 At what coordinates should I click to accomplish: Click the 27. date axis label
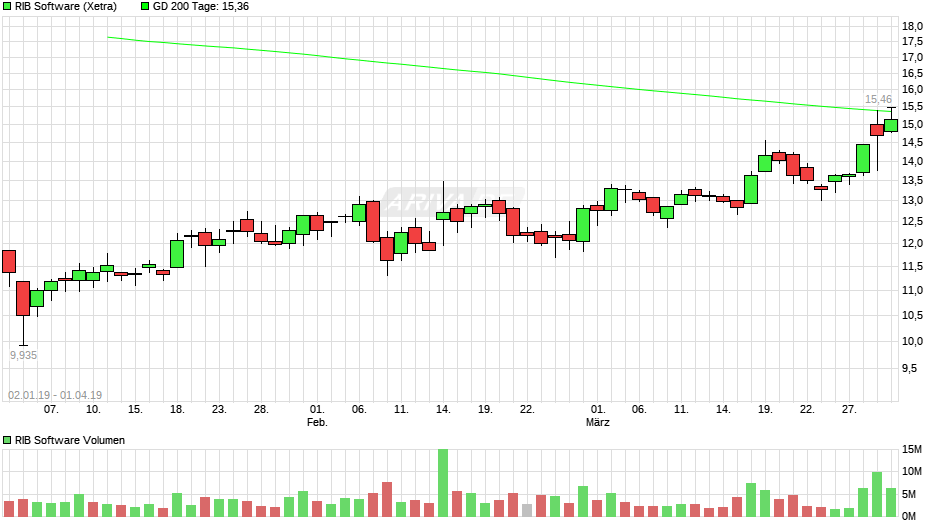(x=849, y=409)
